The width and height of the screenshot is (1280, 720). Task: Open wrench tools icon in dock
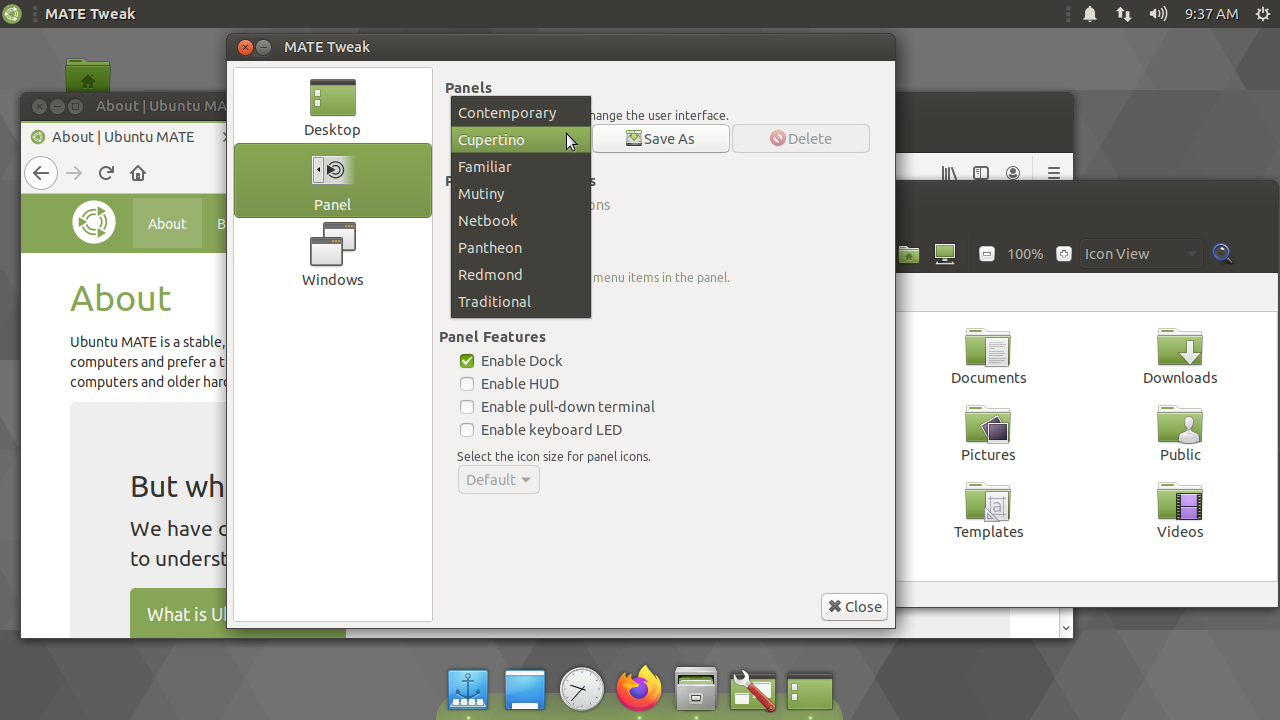[x=753, y=690]
